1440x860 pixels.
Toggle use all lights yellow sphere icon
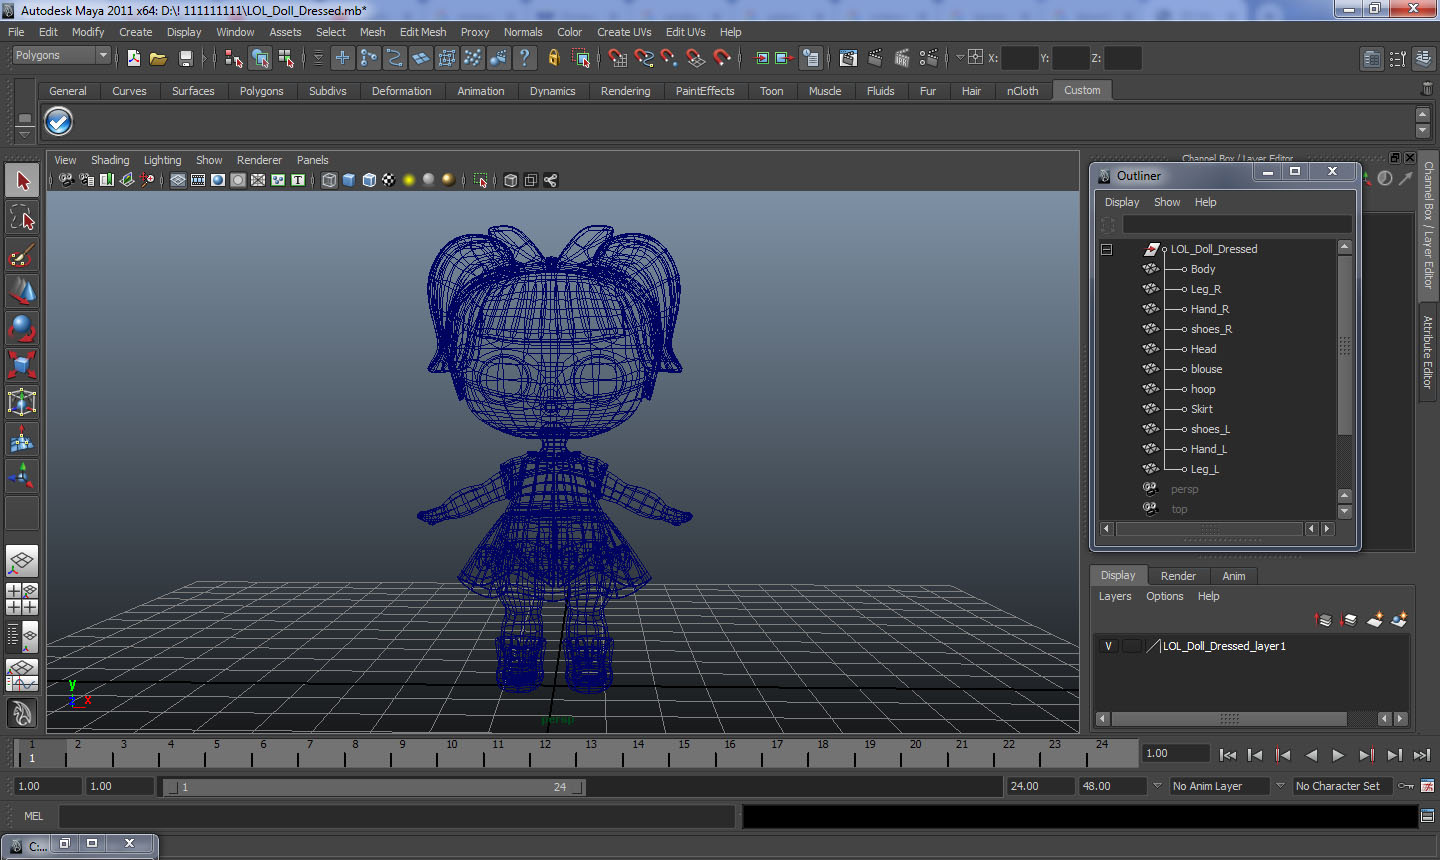(x=409, y=180)
